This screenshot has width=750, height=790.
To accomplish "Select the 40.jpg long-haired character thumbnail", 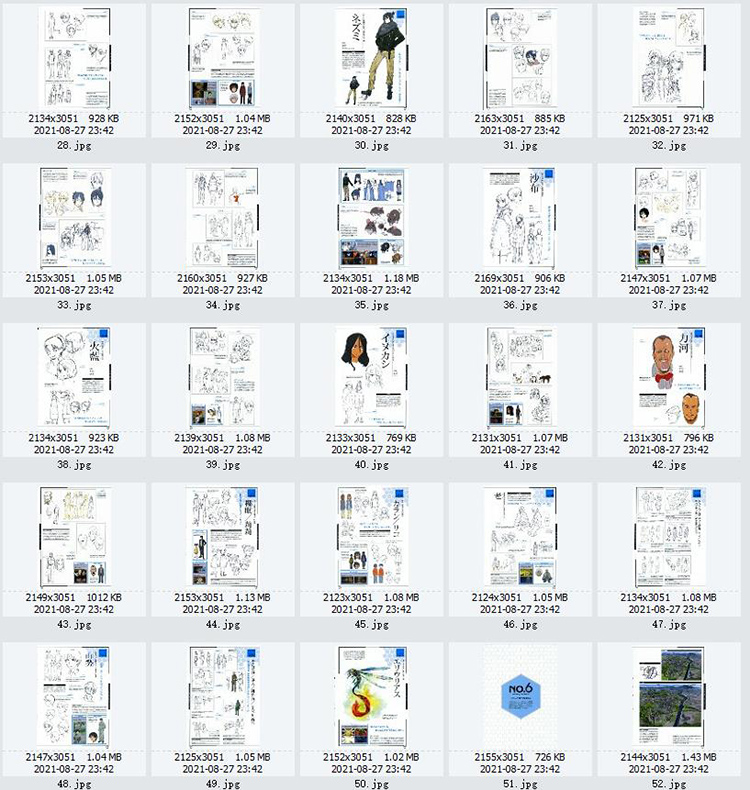I will 371,377.
